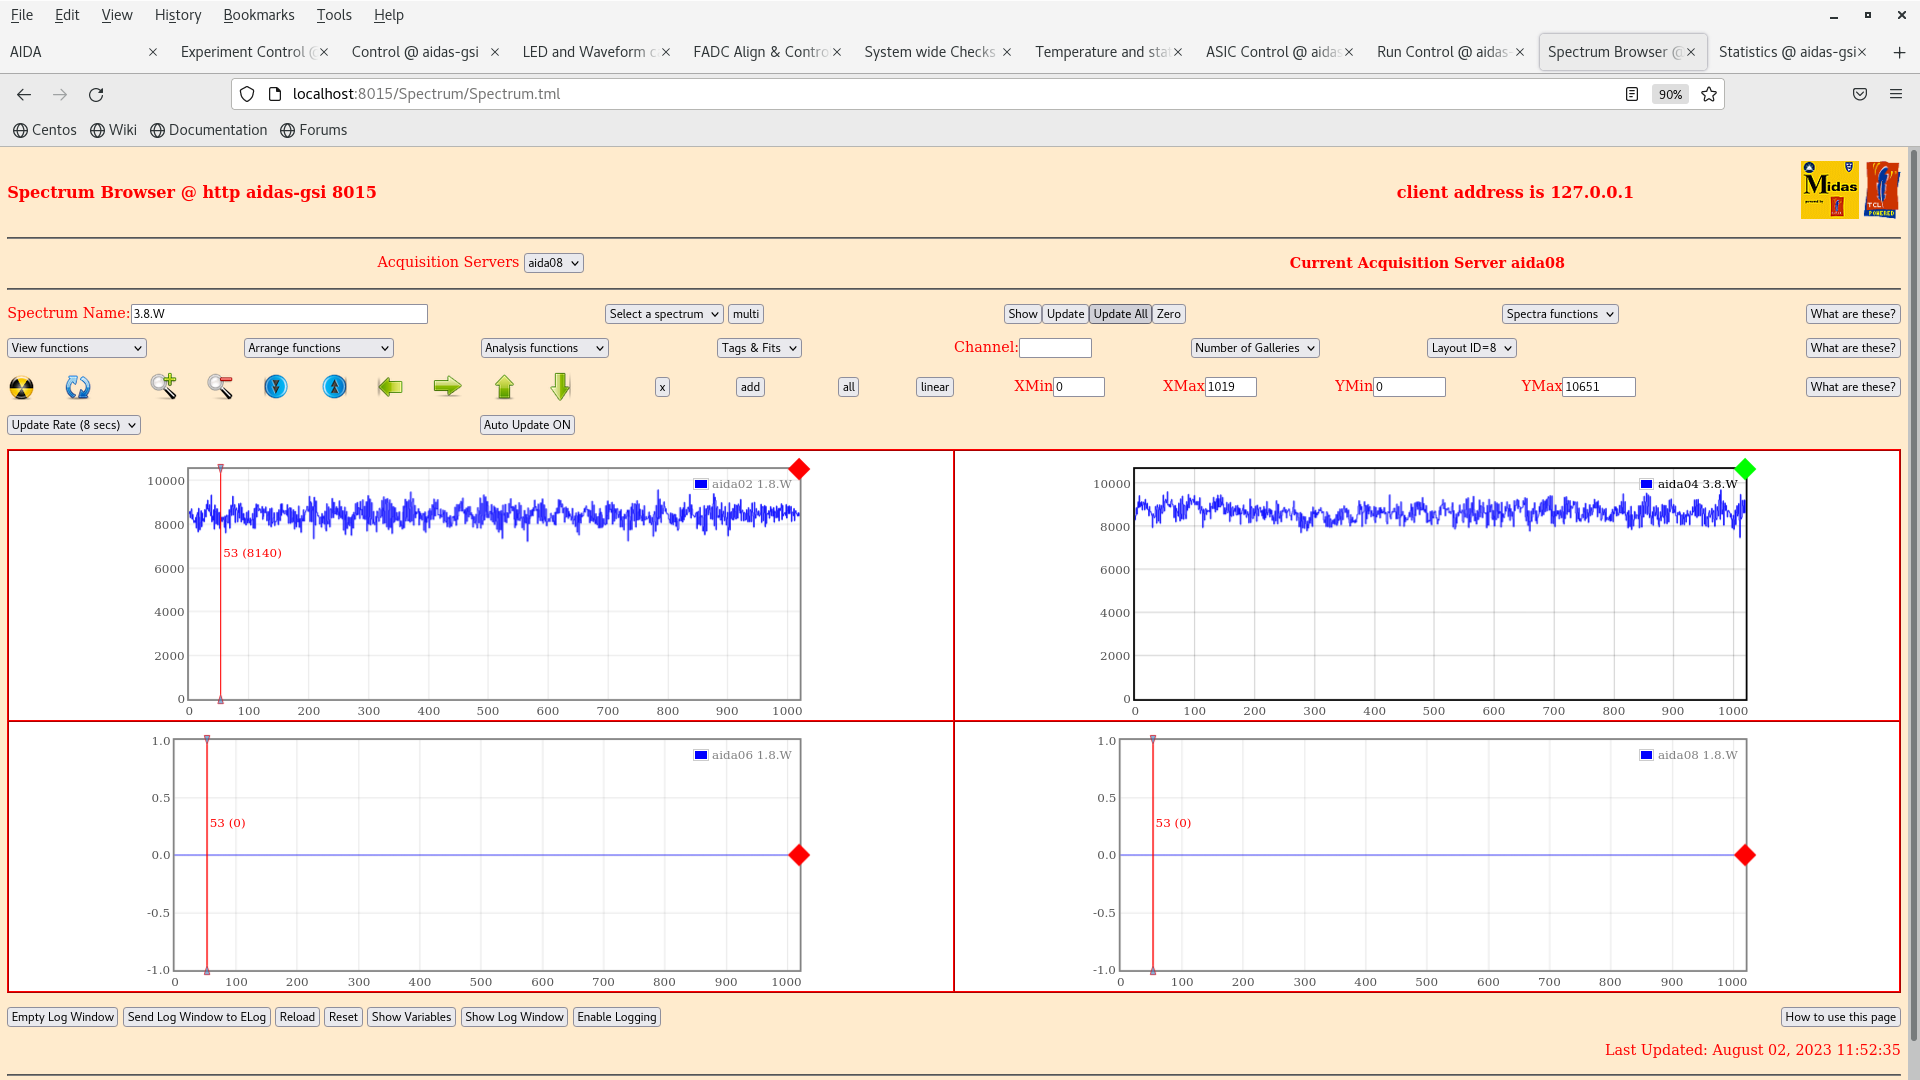Screen dimensions: 1920x1080
Task: Click the yellow radiation symbol icon
Action: [21, 387]
